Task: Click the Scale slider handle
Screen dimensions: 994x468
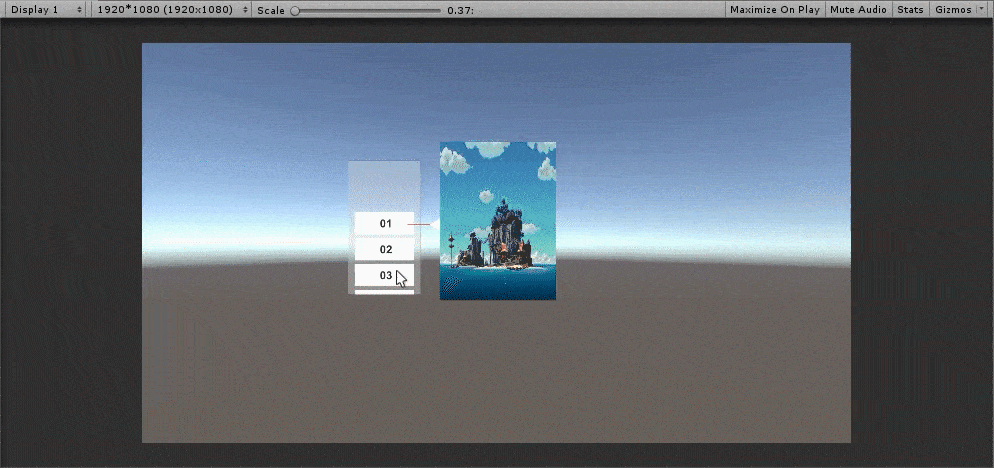Action: coord(295,11)
